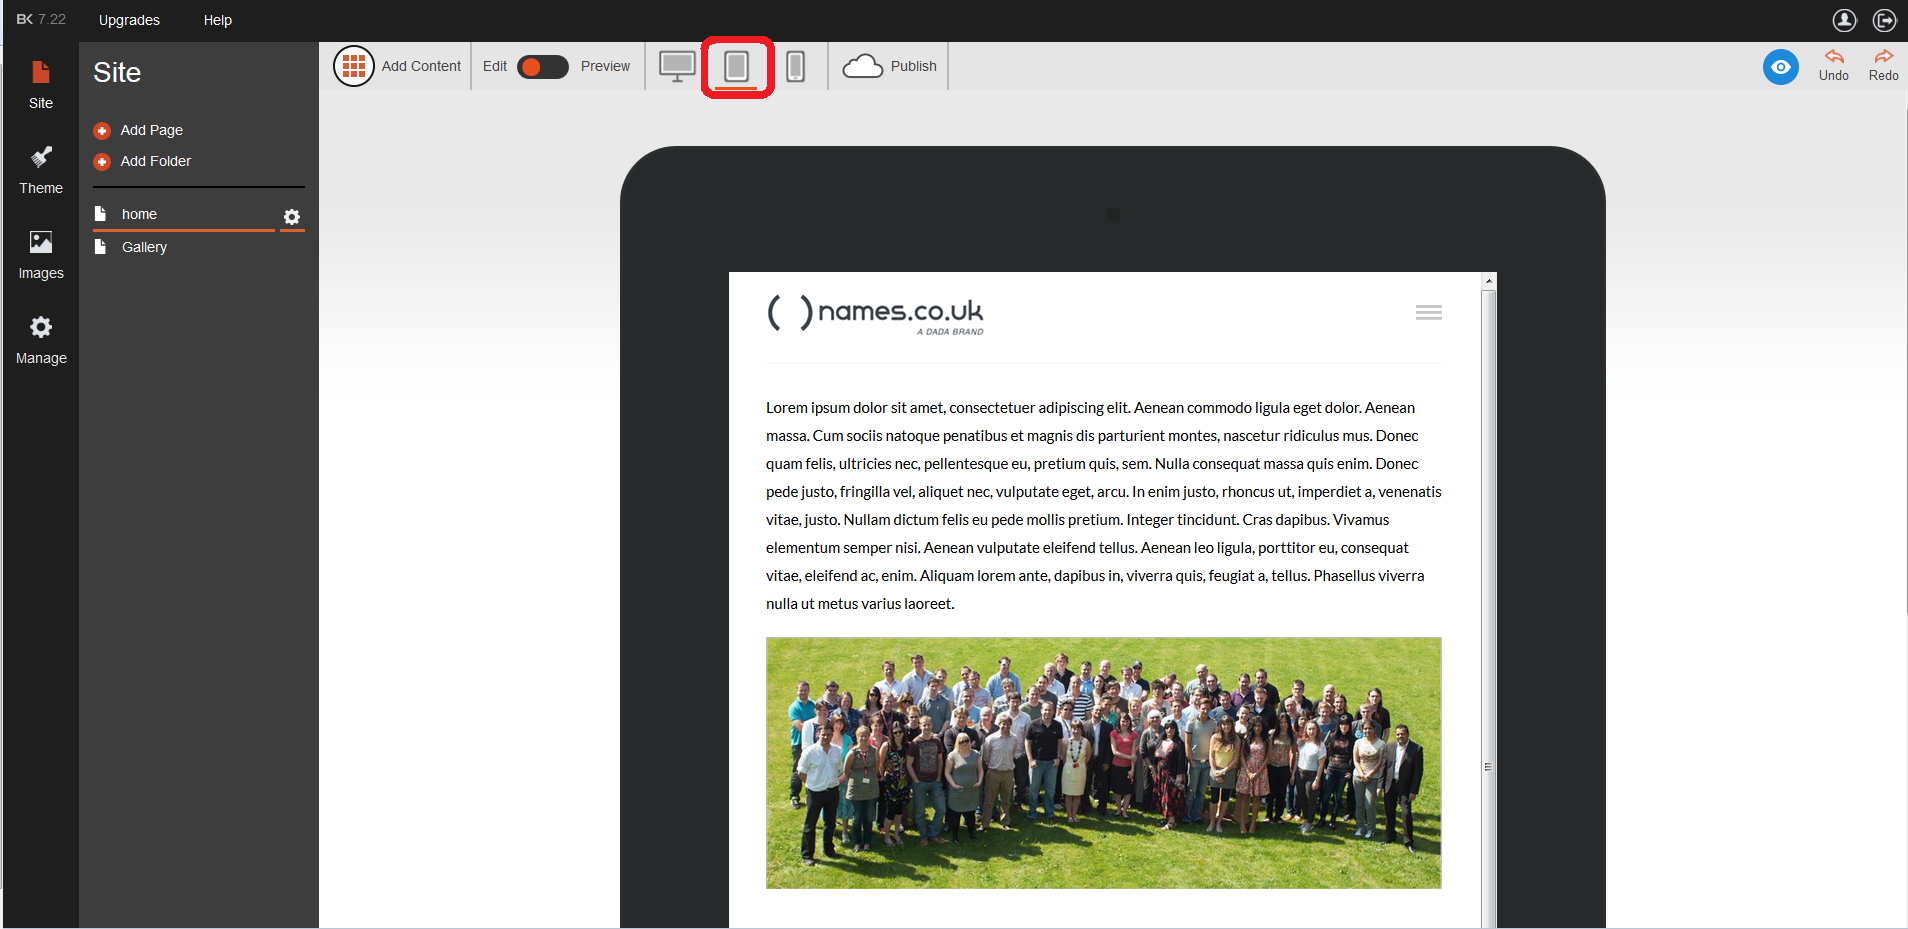Redo the last change
This screenshot has height=929, width=1908.
click(x=1884, y=66)
